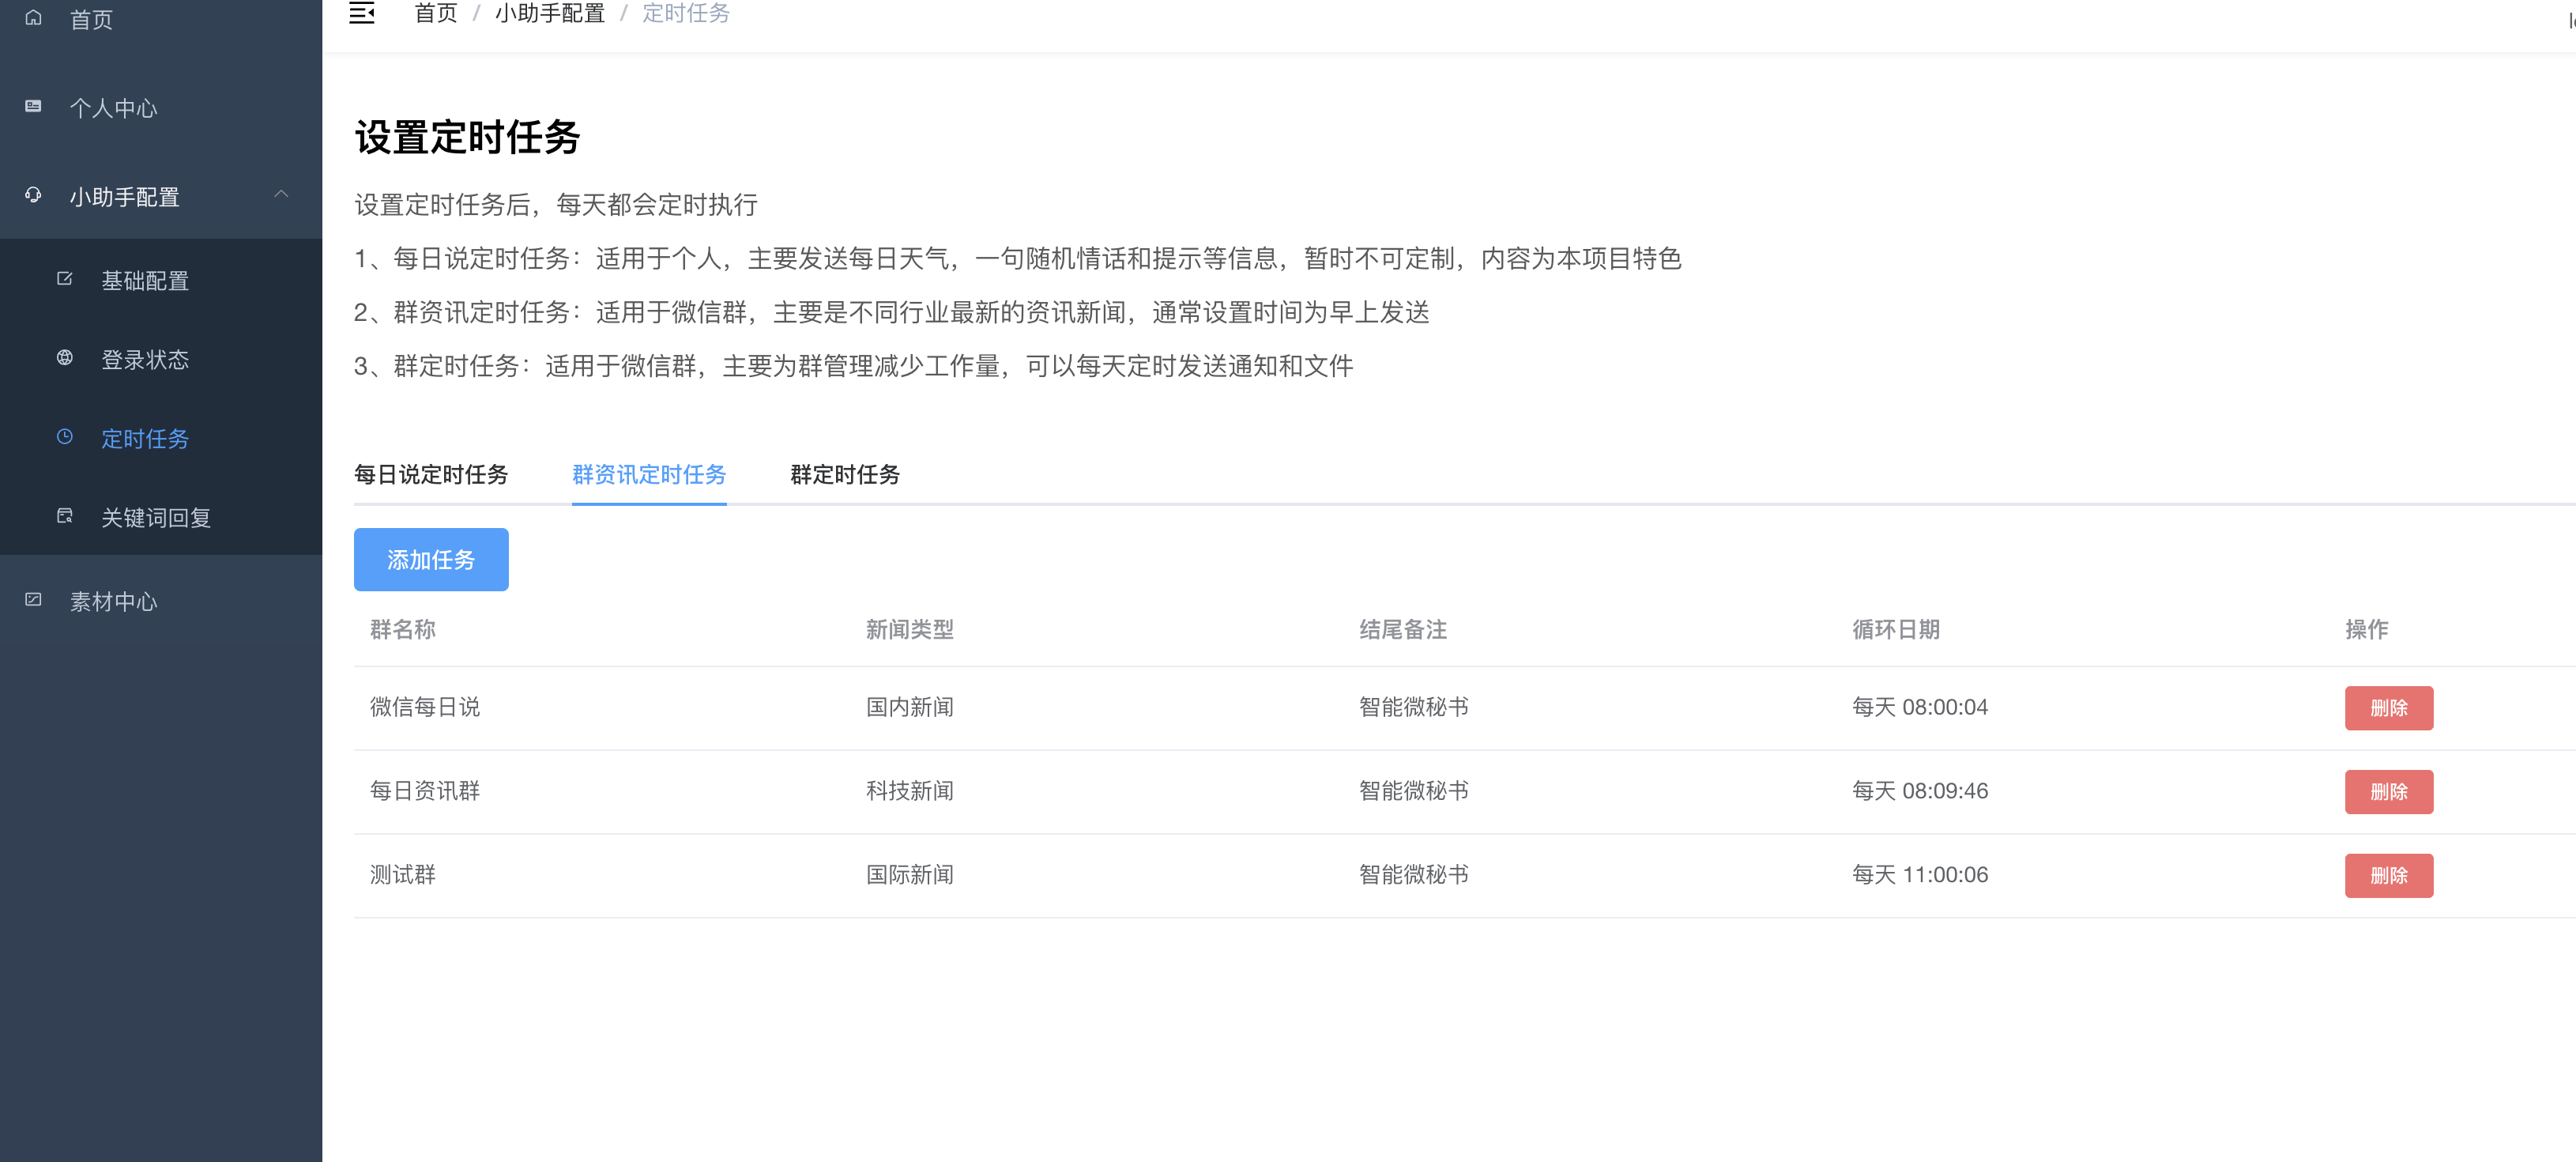Click the 素材中心 sidebar icon
The image size is (2576, 1162).
coord(33,600)
